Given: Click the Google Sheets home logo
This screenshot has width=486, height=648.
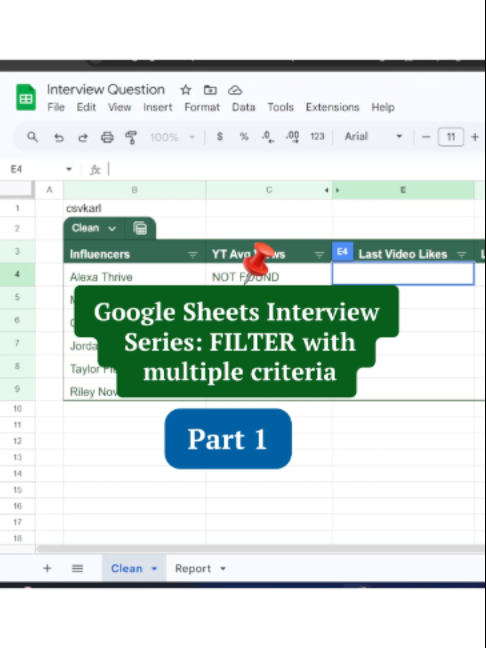Looking at the screenshot, I should point(26,98).
